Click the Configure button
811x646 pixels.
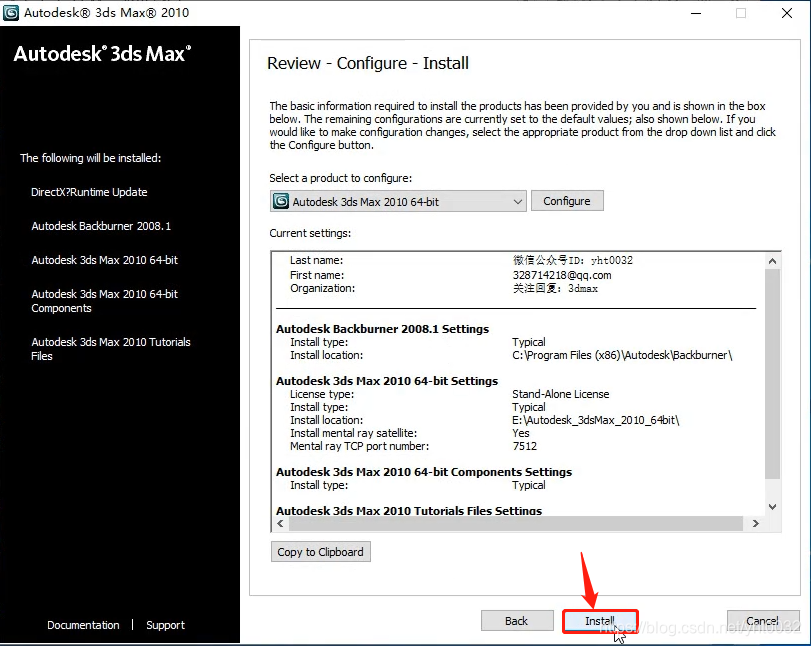567,201
